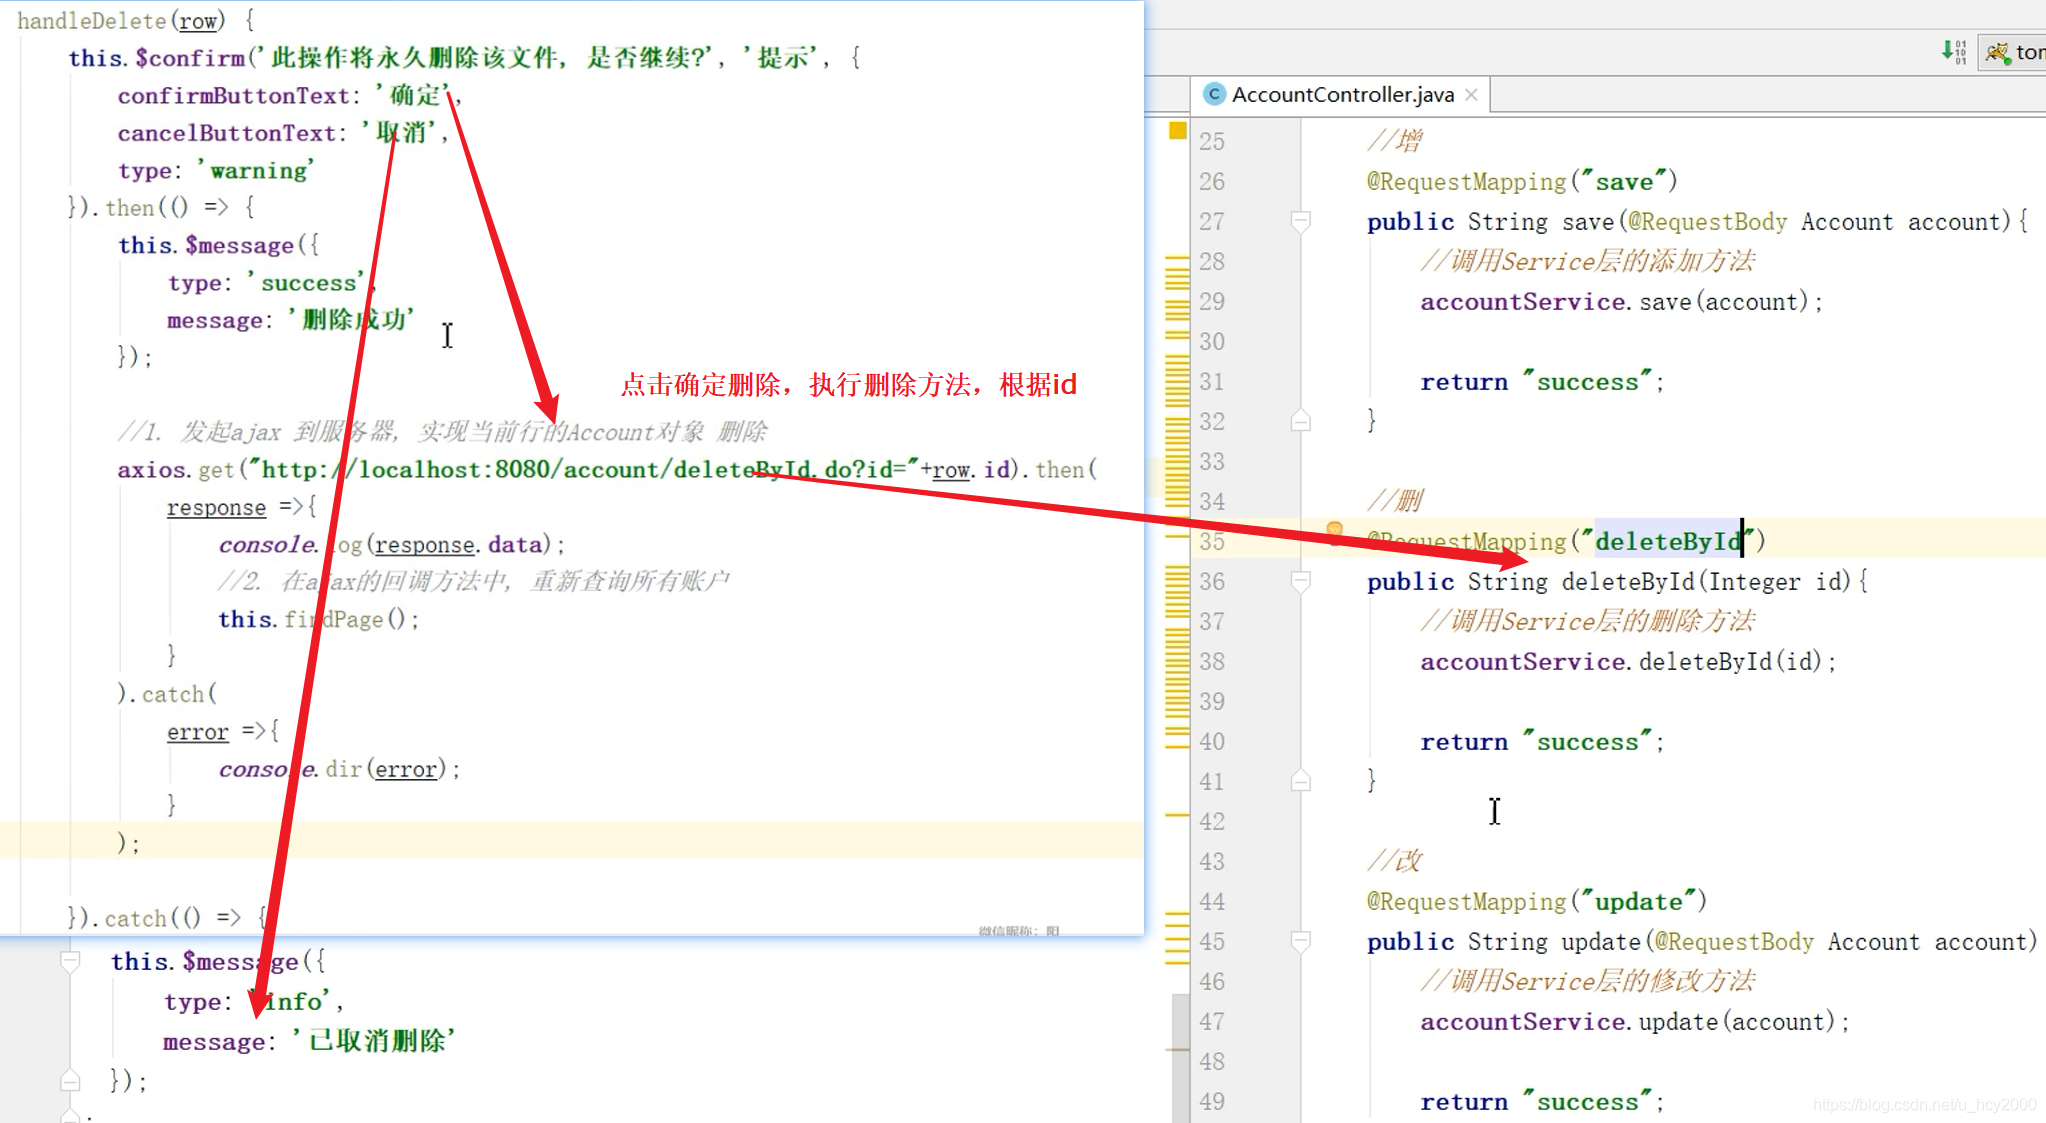This screenshot has width=2046, height=1123.
Task: Click accountService.save(account) call
Action: click(x=1621, y=302)
